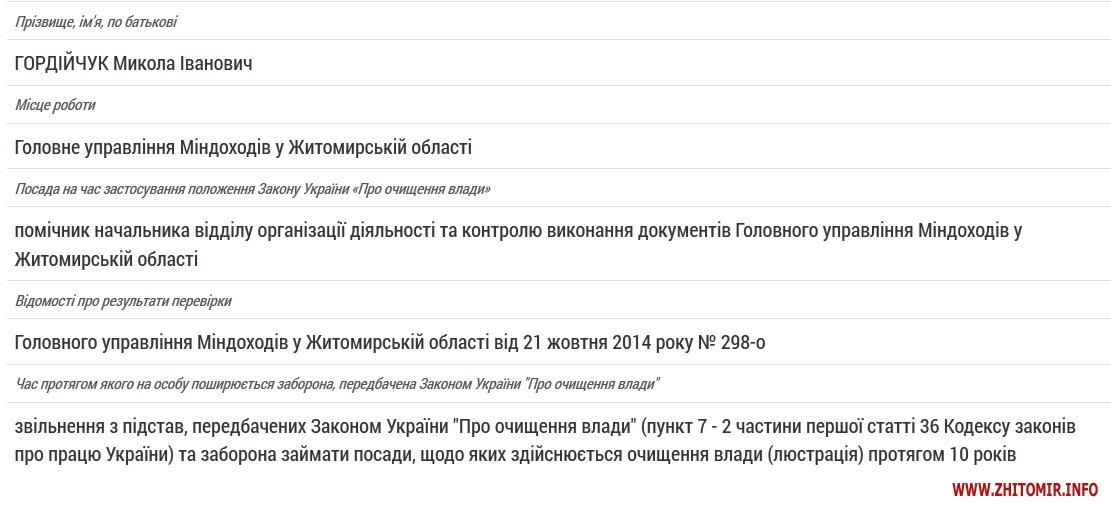Click the patronymic Іванович

[x=217, y=64]
